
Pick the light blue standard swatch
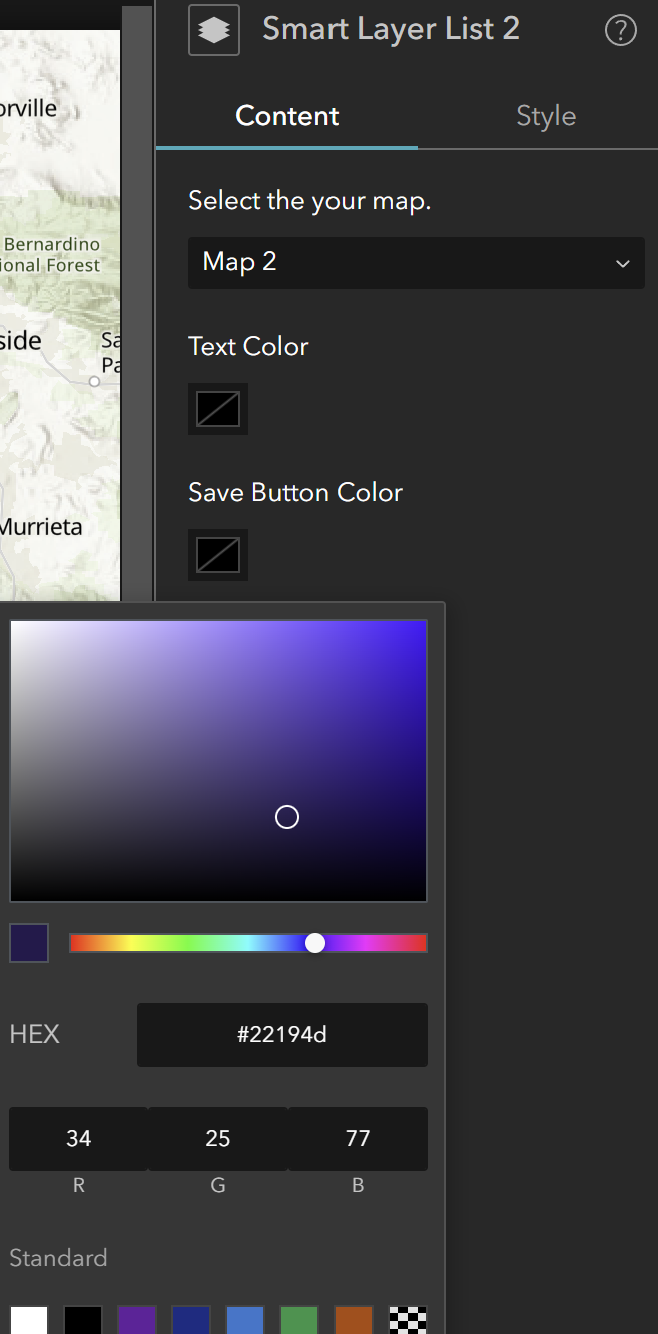coord(245,1320)
